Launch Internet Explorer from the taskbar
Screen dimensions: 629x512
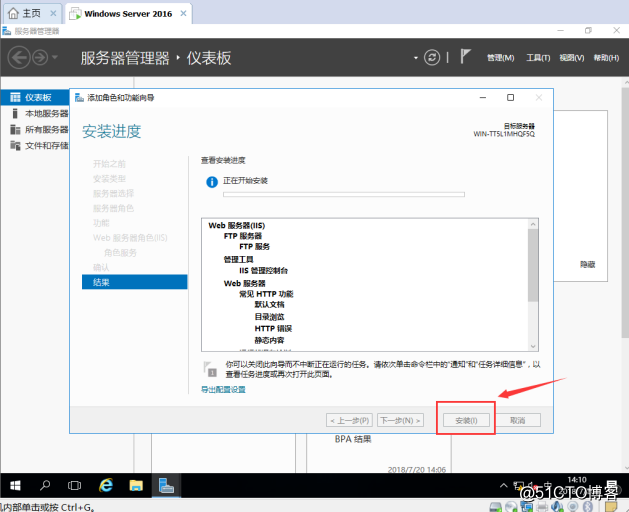pos(106,486)
